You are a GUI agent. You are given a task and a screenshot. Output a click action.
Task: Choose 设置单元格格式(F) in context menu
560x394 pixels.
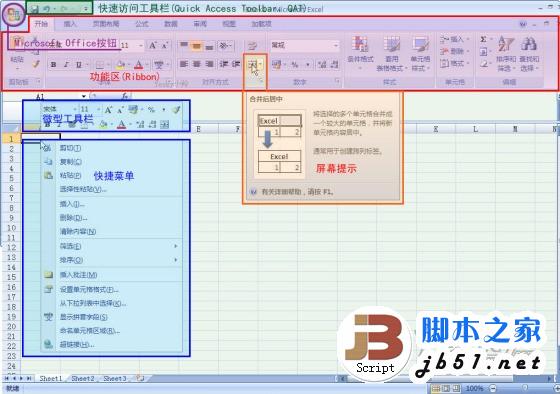pyautogui.click(x=111, y=289)
